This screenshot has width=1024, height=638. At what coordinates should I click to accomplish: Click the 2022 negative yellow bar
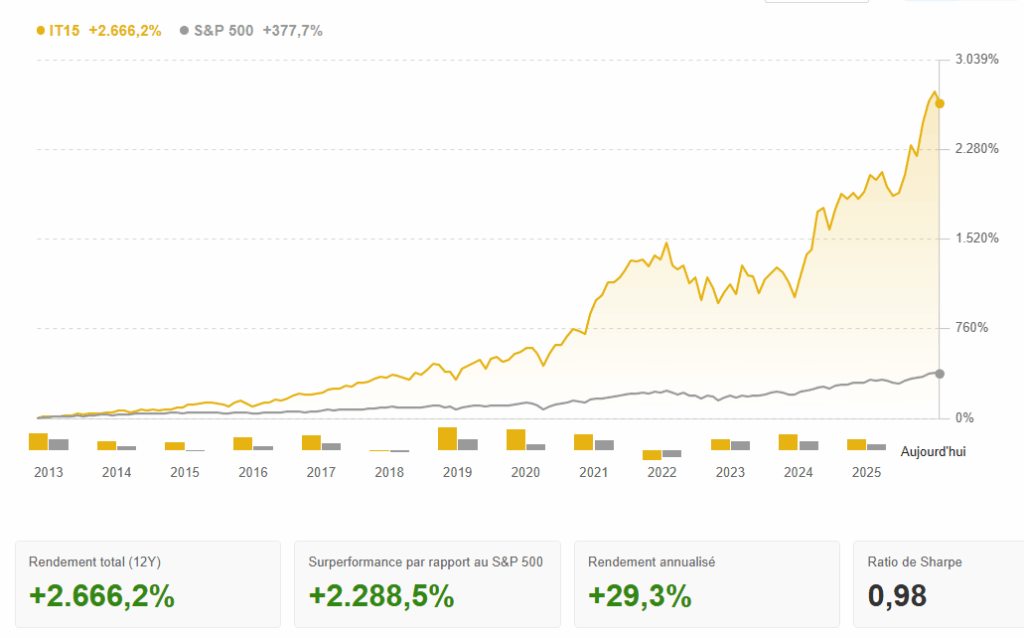click(x=652, y=455)
